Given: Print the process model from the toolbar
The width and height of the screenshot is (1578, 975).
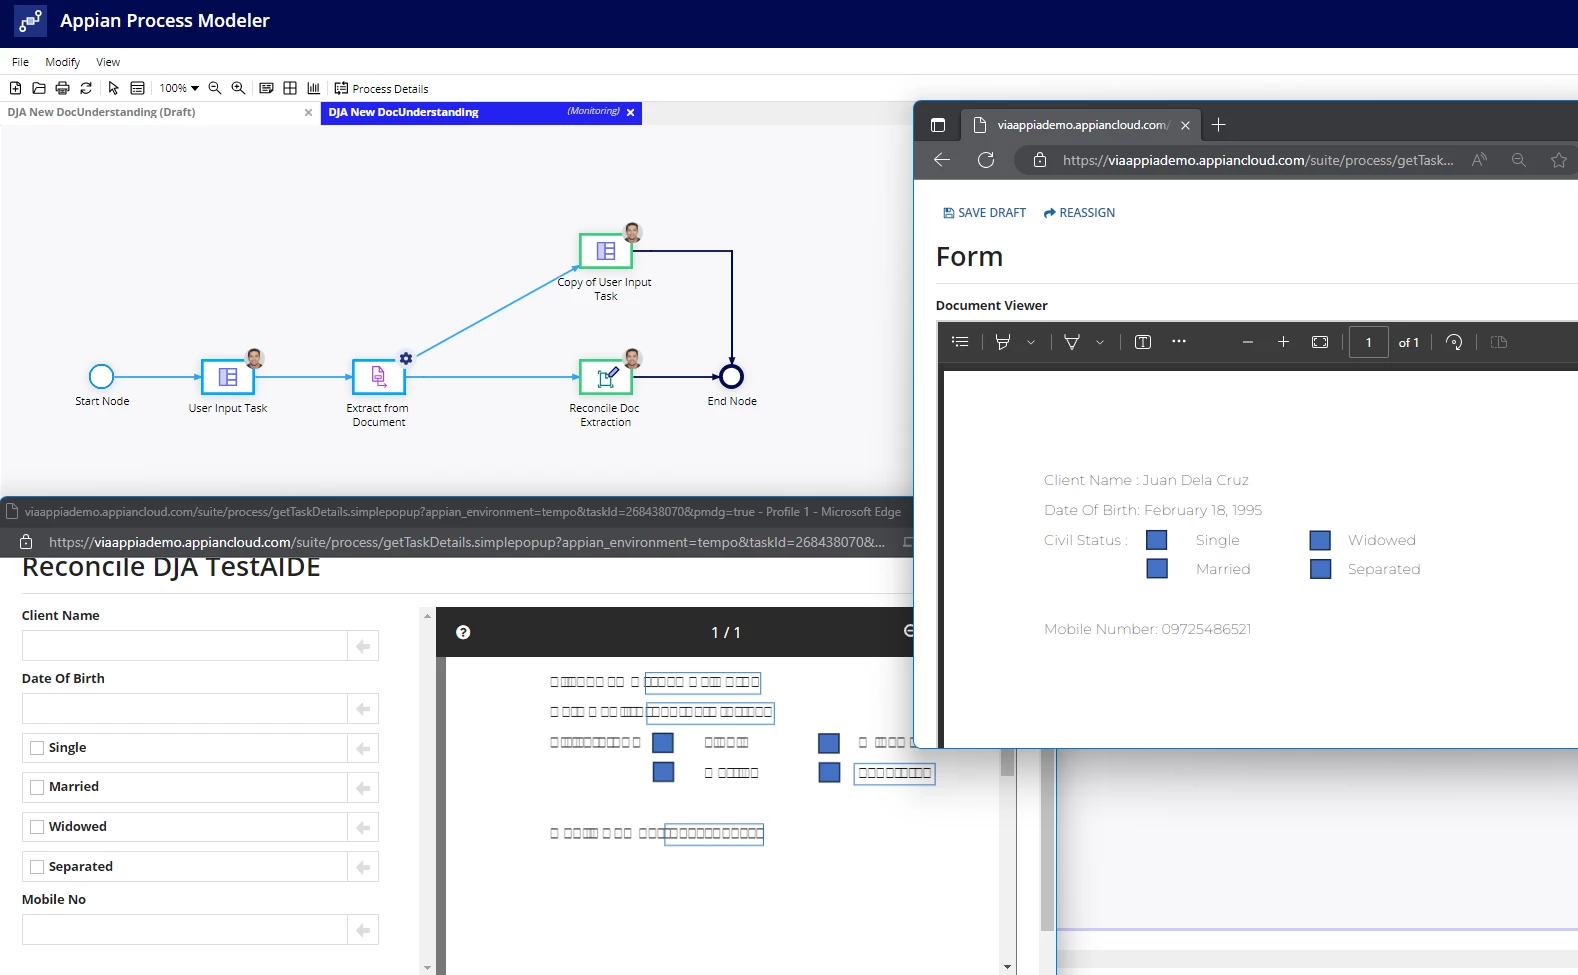Looking at the screenshot, I should 62,88.
